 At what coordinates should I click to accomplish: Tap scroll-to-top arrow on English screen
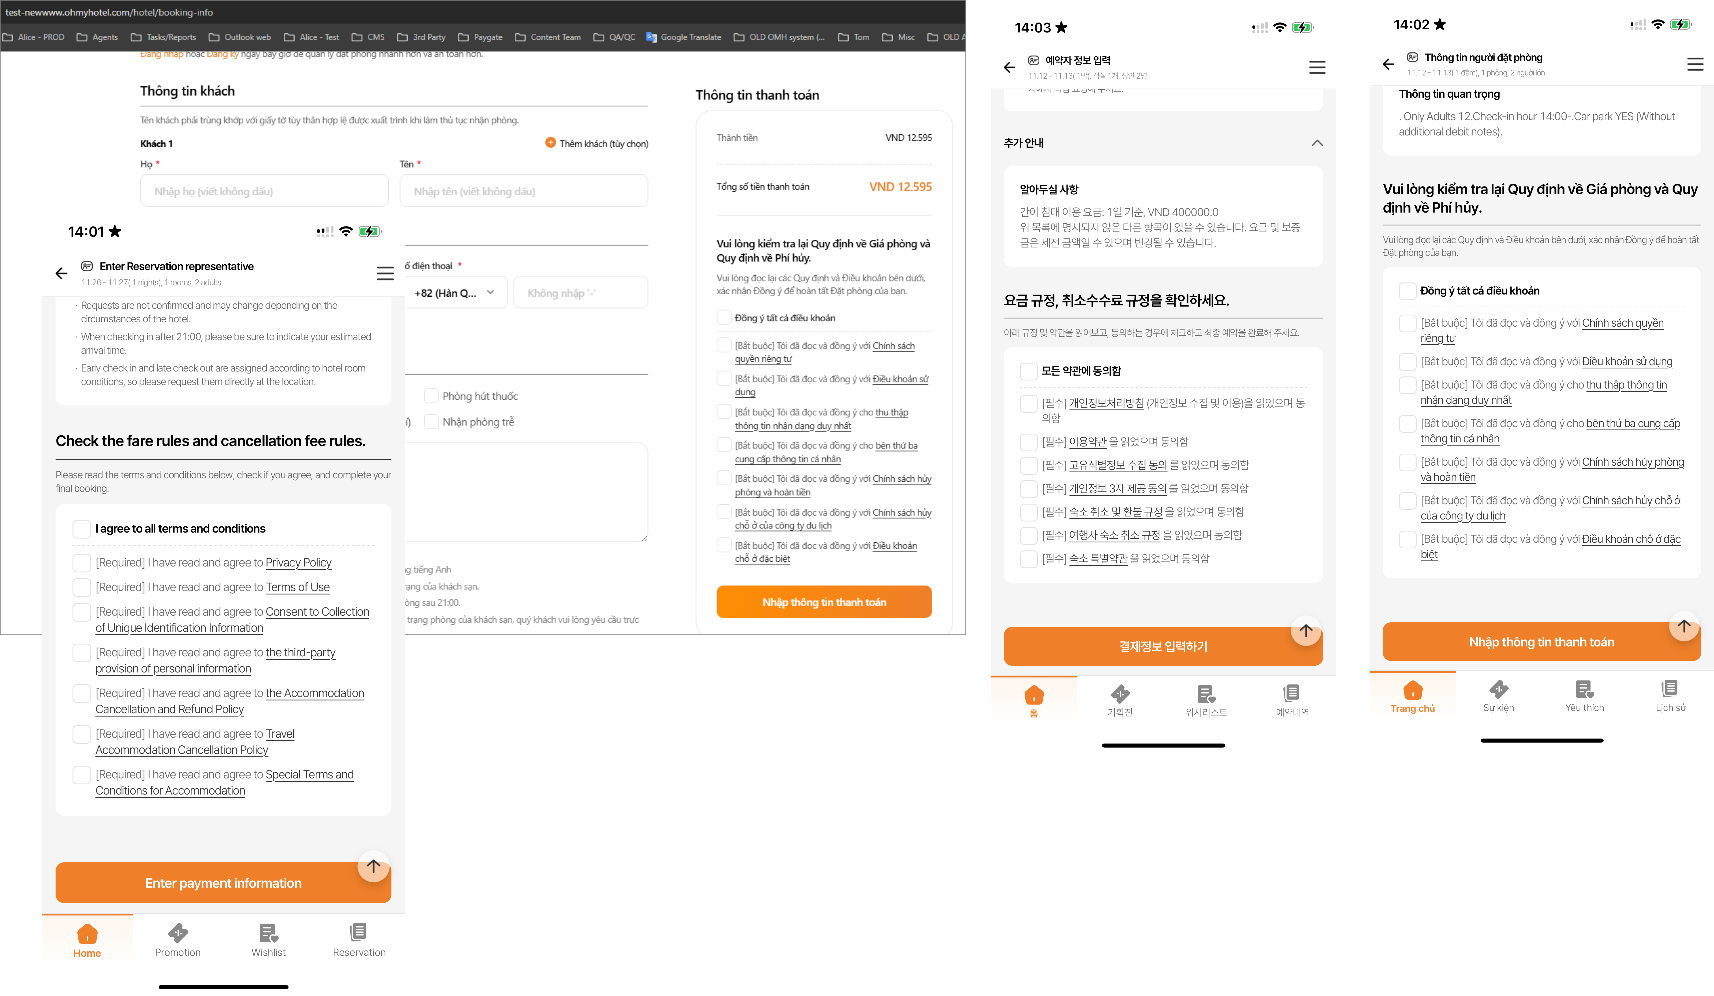click(373, 866)
